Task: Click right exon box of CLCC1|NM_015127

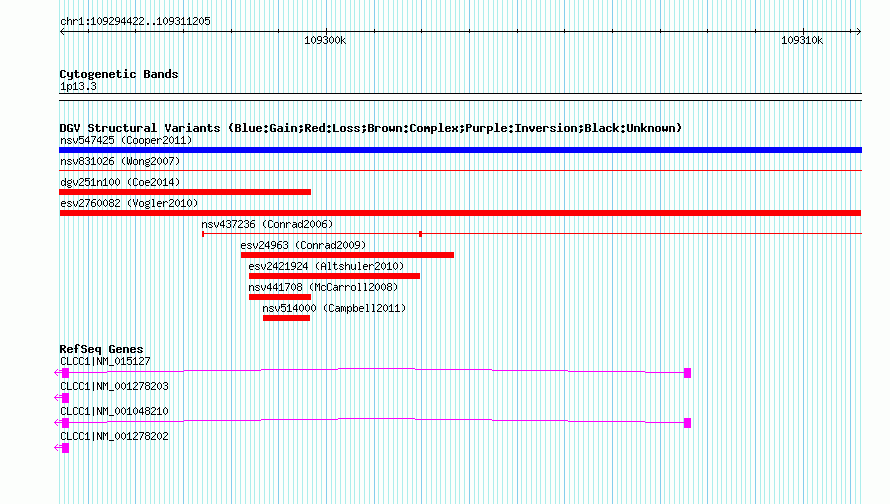Action: 687,373
